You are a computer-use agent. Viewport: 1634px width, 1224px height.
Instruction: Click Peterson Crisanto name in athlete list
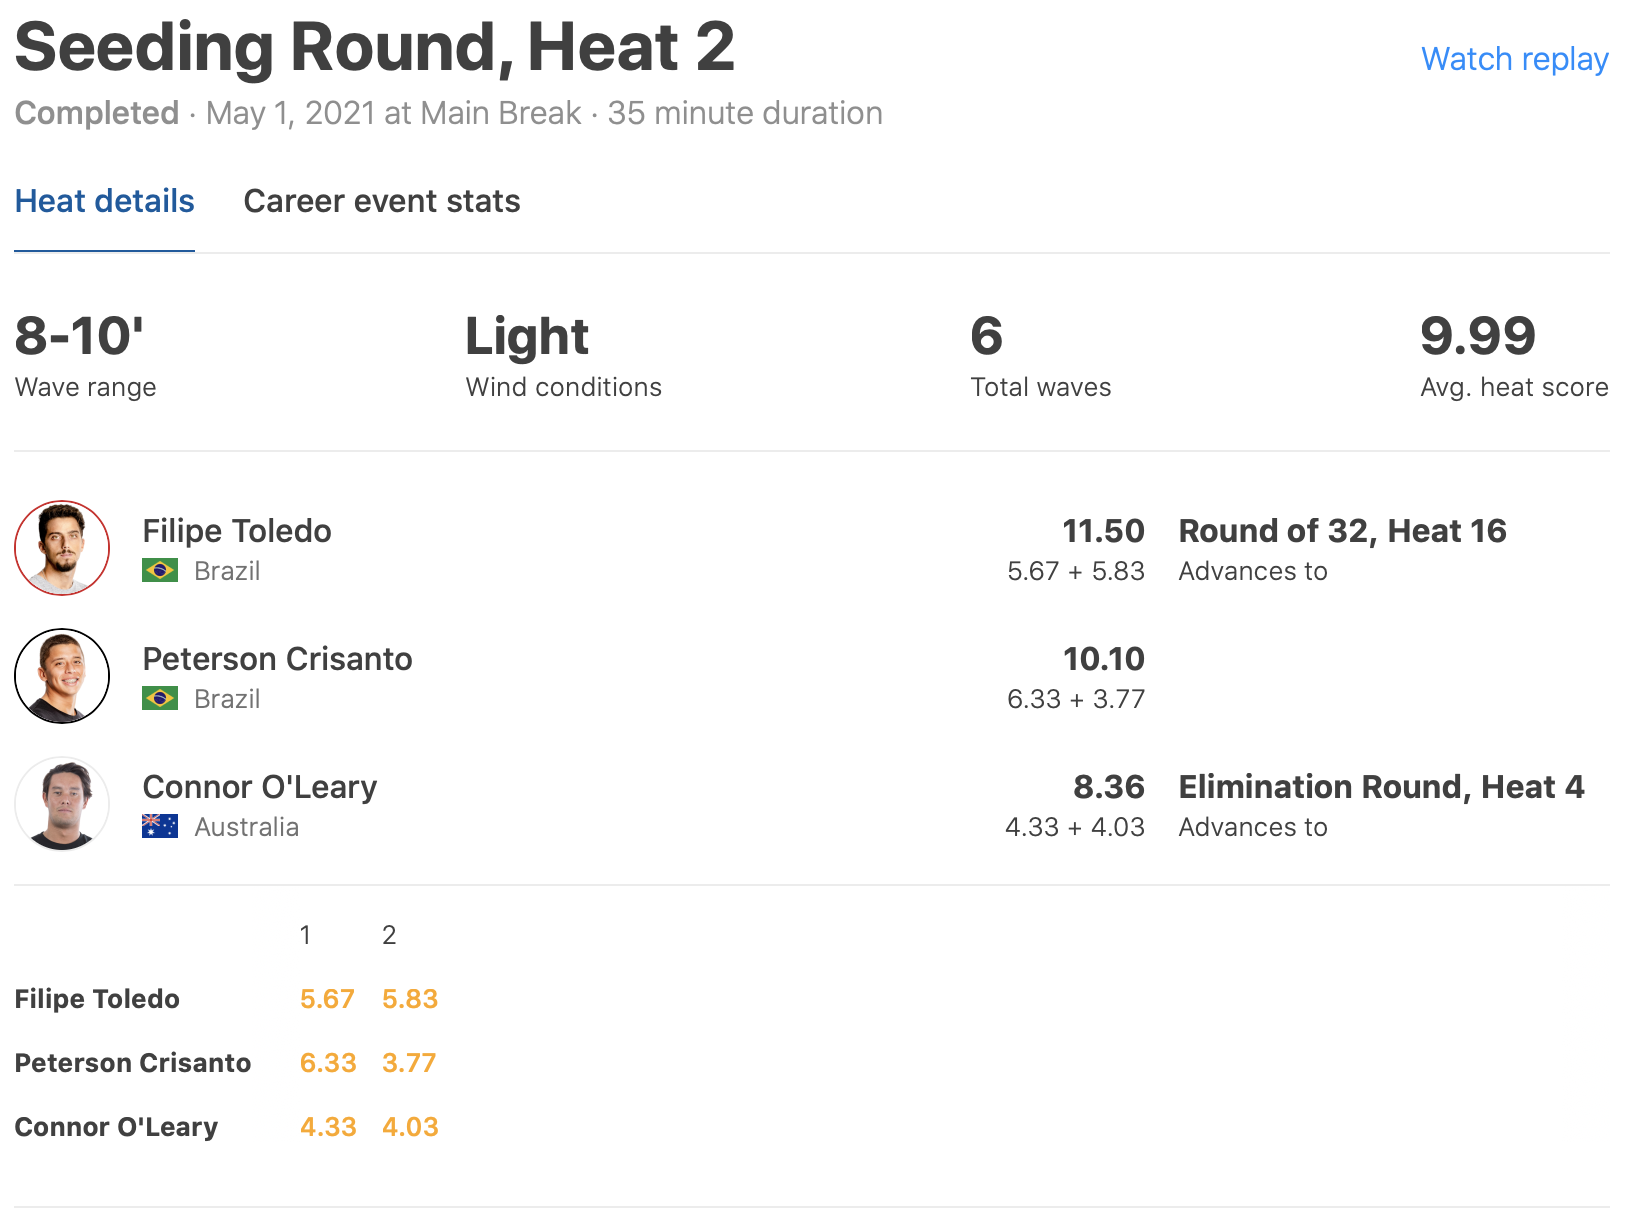click(277, 659)
